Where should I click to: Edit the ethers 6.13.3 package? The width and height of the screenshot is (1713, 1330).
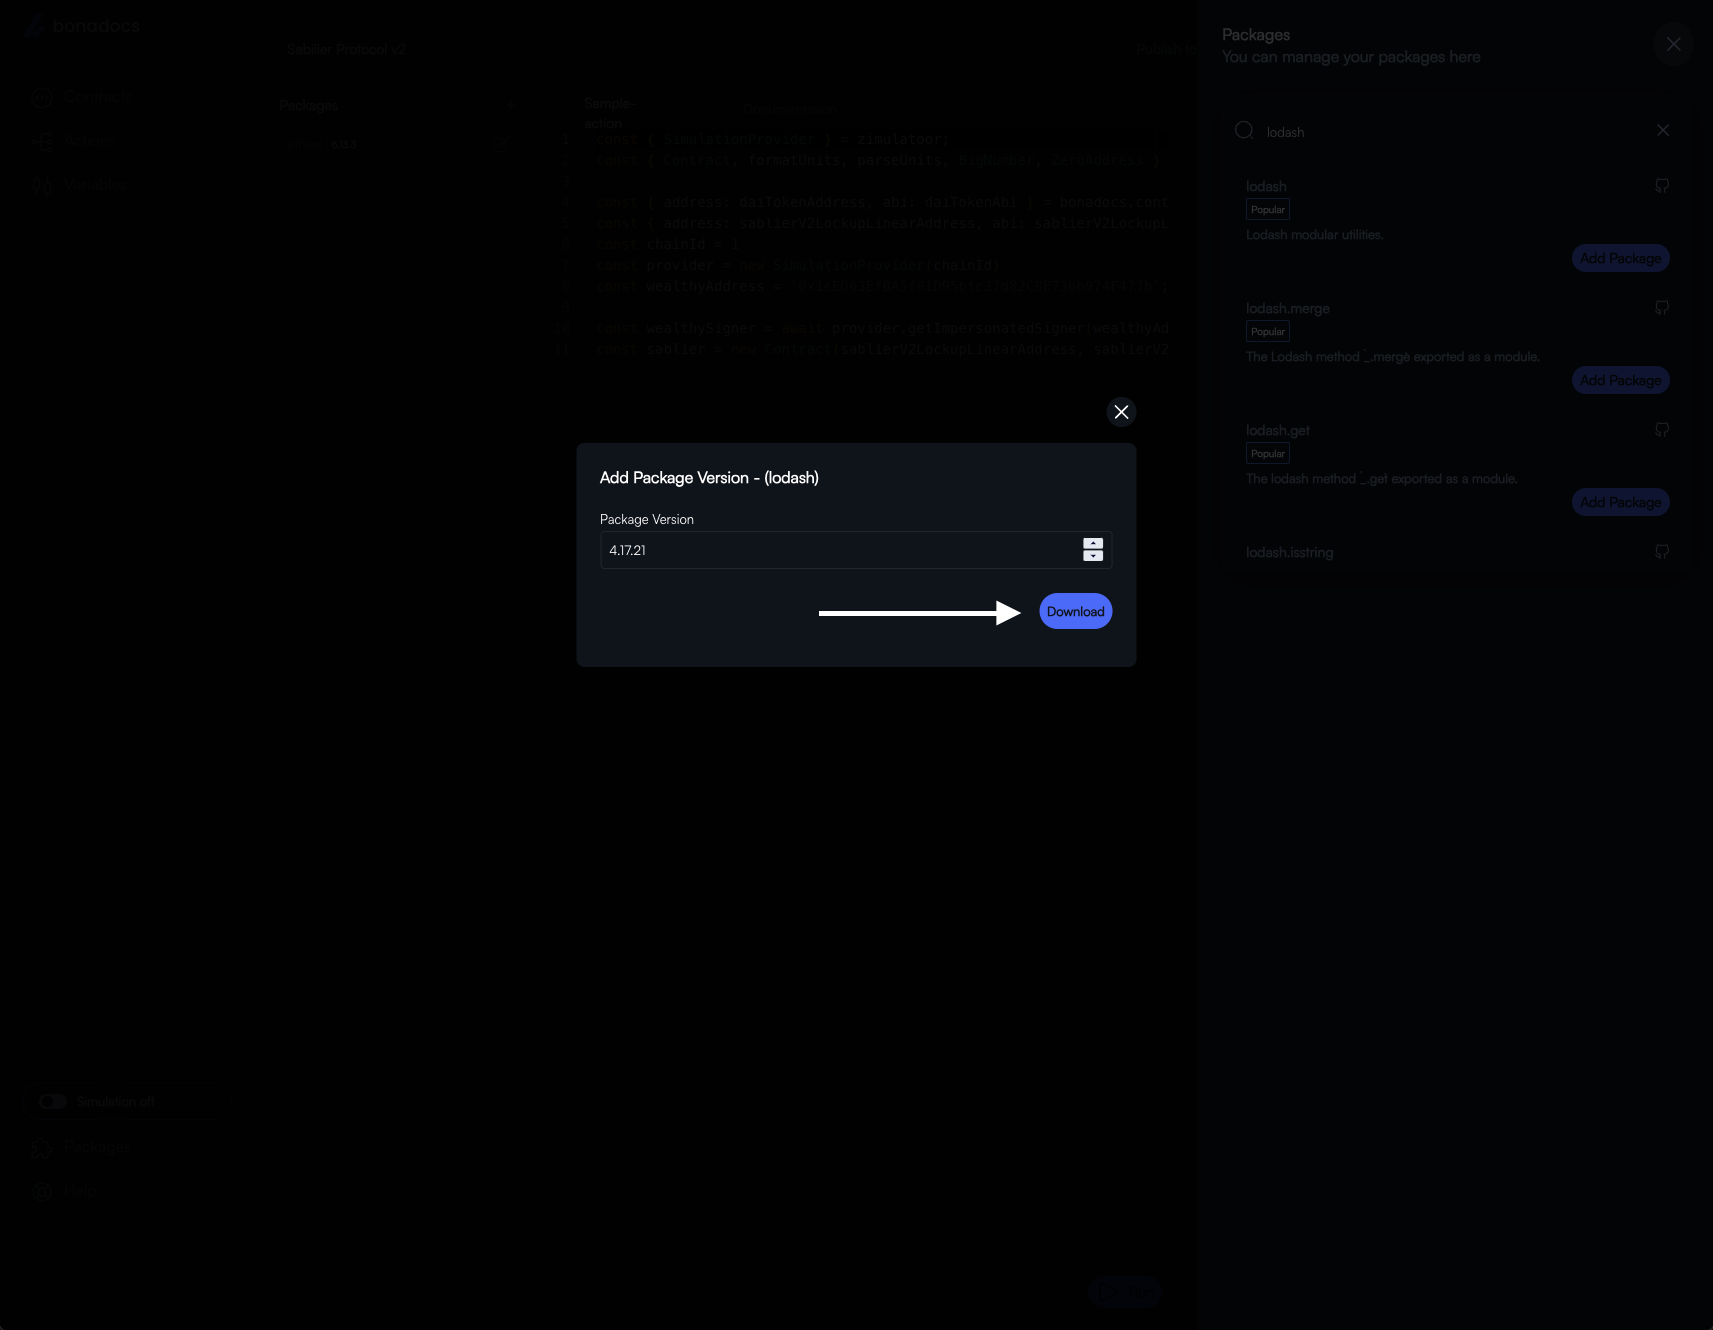pos(500,144)
